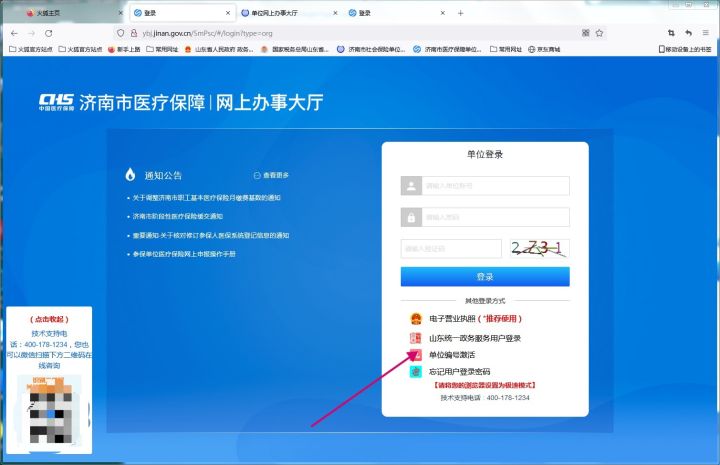The width and height of the screenshot is (720, 465).
Task: Open the 济南市社会保险单位 bookmark
Action: pos(371,49)
